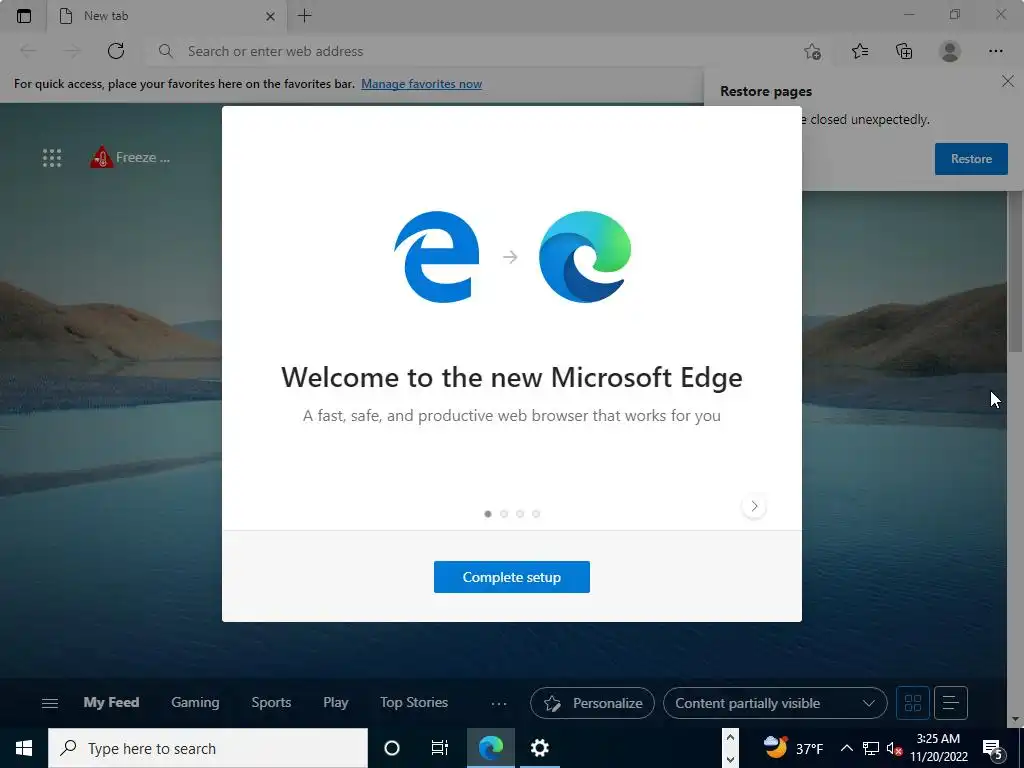Show more feed categories ellipsis
The height and width of the screenshot is (768, 1024).
click(x=499, y=703)
